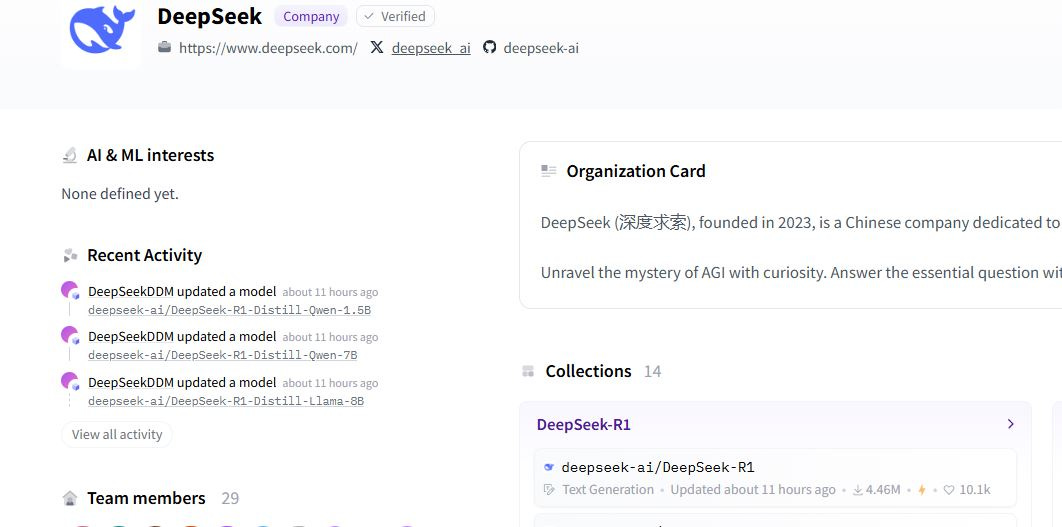
Task: Click the 4.46M downloads count
Action: click(x=883, y=490)
